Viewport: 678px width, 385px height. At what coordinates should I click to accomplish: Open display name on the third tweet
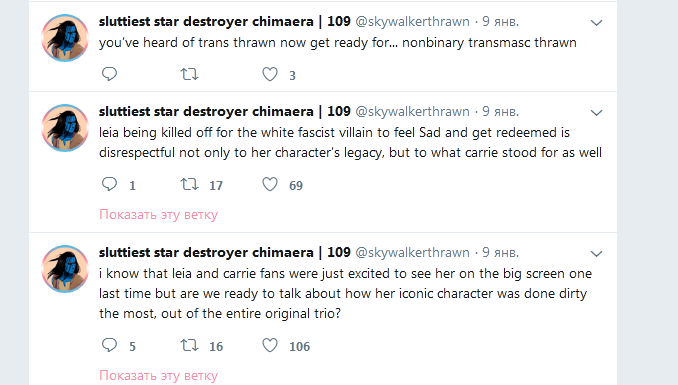(x=224, y=252)
